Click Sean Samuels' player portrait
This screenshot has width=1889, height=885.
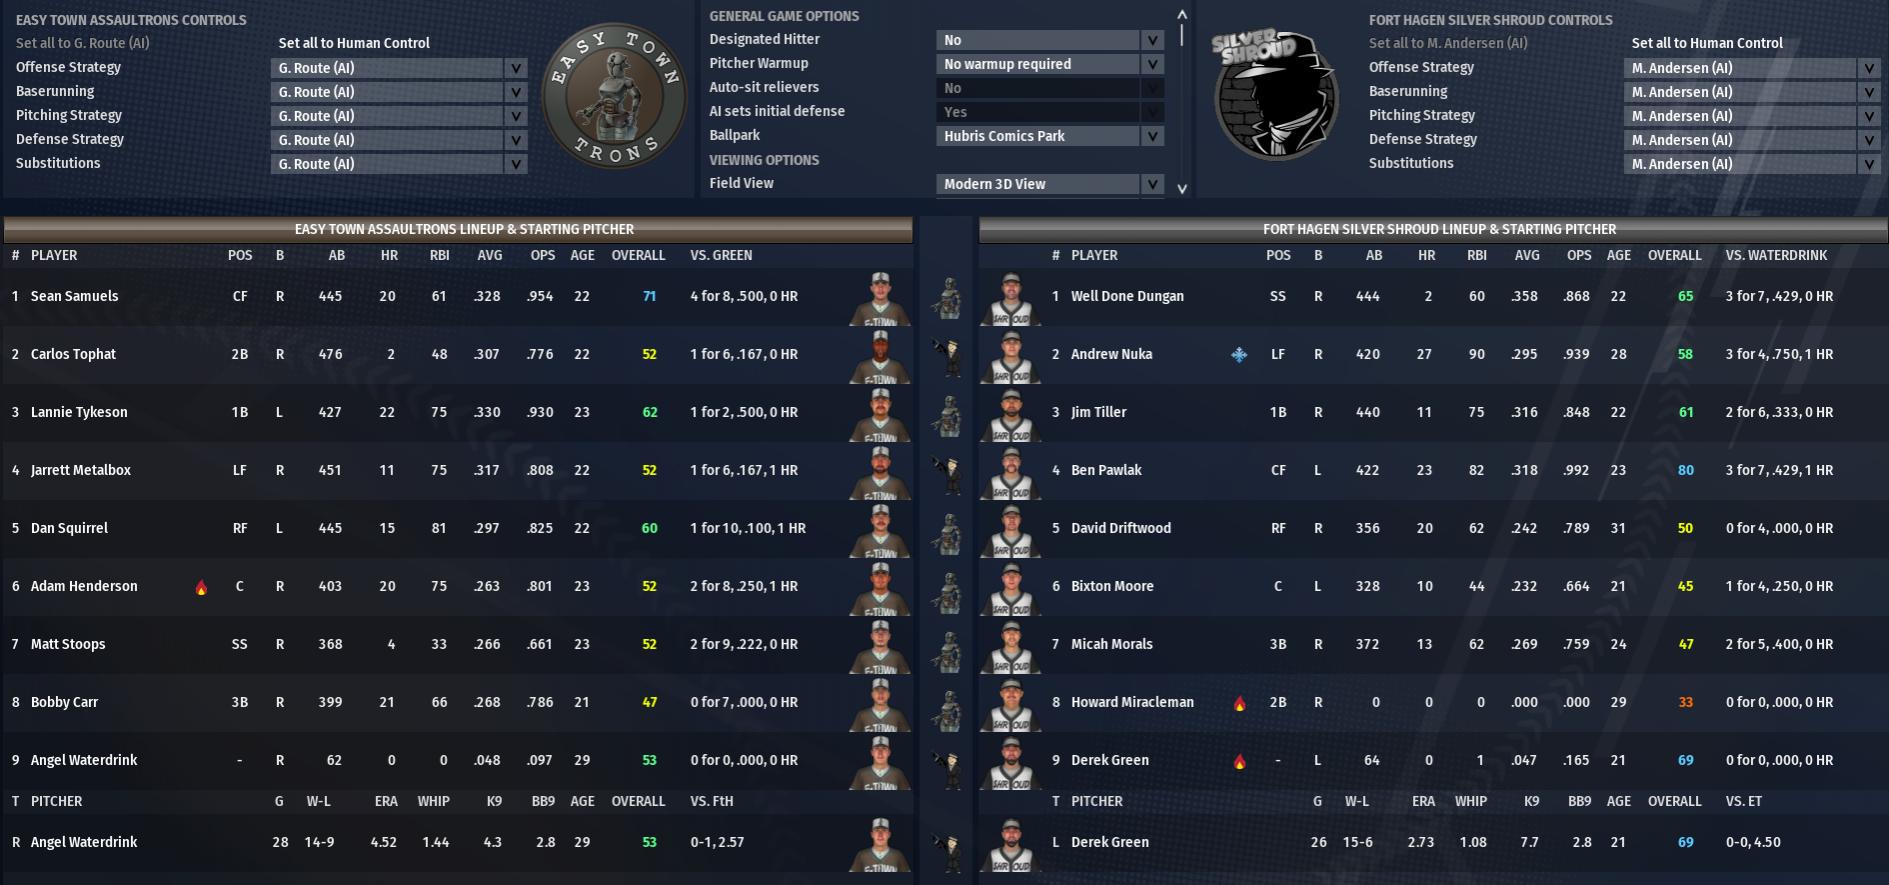point(880,298)
